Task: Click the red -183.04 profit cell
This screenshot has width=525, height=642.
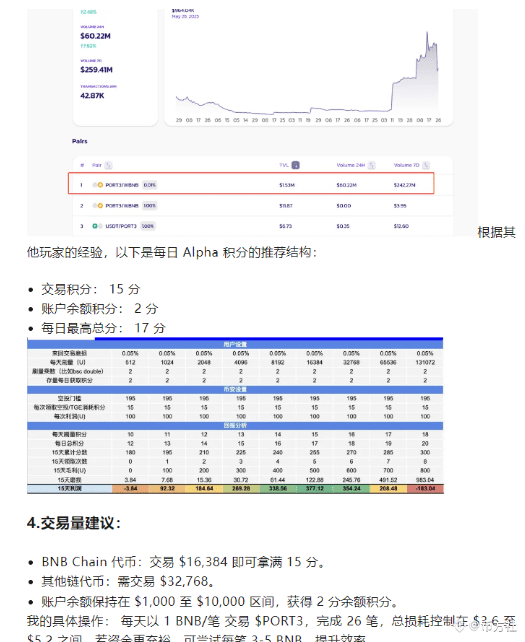Action: 425,488
